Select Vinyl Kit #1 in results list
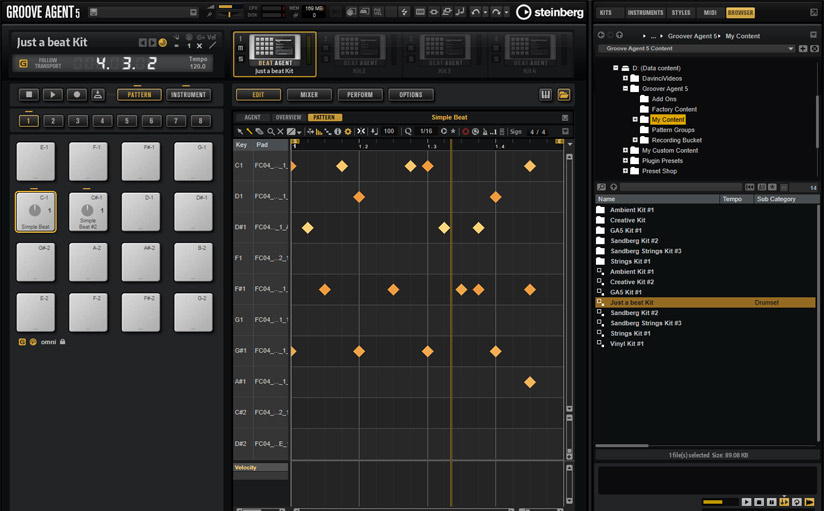This screenshot has width=824, height=511. 706,343
